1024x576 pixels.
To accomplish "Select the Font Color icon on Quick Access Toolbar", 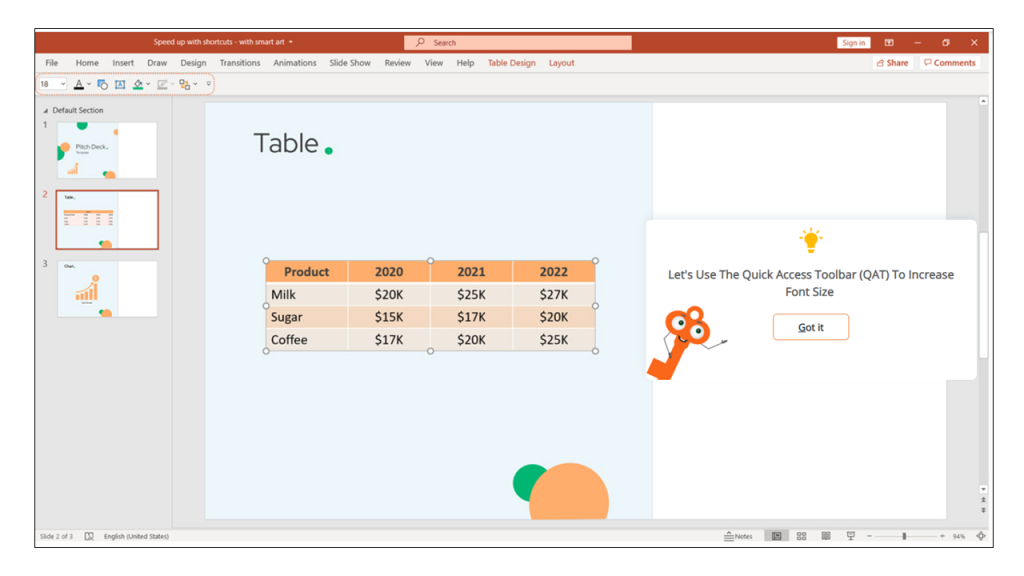I will [80, 84].
